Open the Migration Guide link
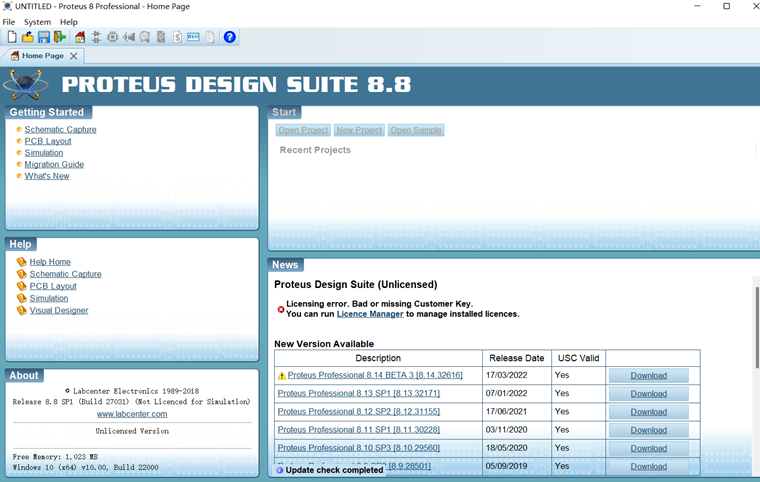 (54, 164)
